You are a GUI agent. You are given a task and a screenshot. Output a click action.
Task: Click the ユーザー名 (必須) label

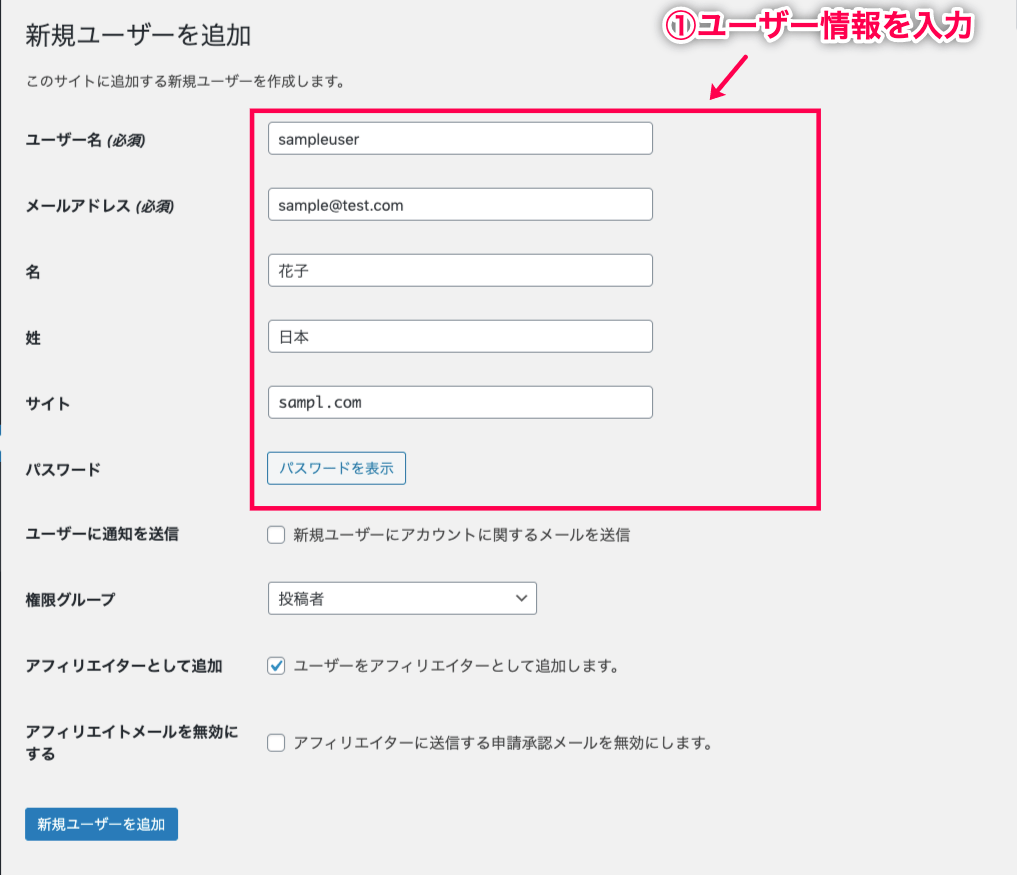click(85, 140)
